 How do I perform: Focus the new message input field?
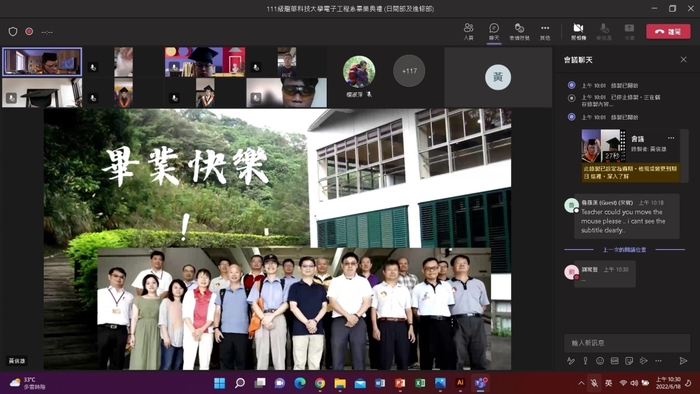627,343
